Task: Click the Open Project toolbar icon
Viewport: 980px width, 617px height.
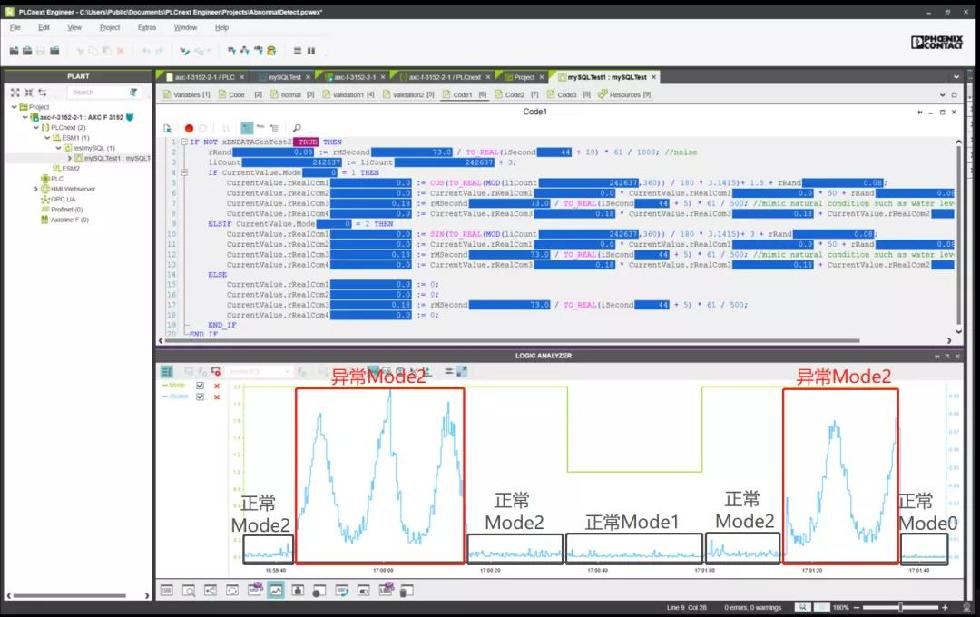Action: coord(28,51)
